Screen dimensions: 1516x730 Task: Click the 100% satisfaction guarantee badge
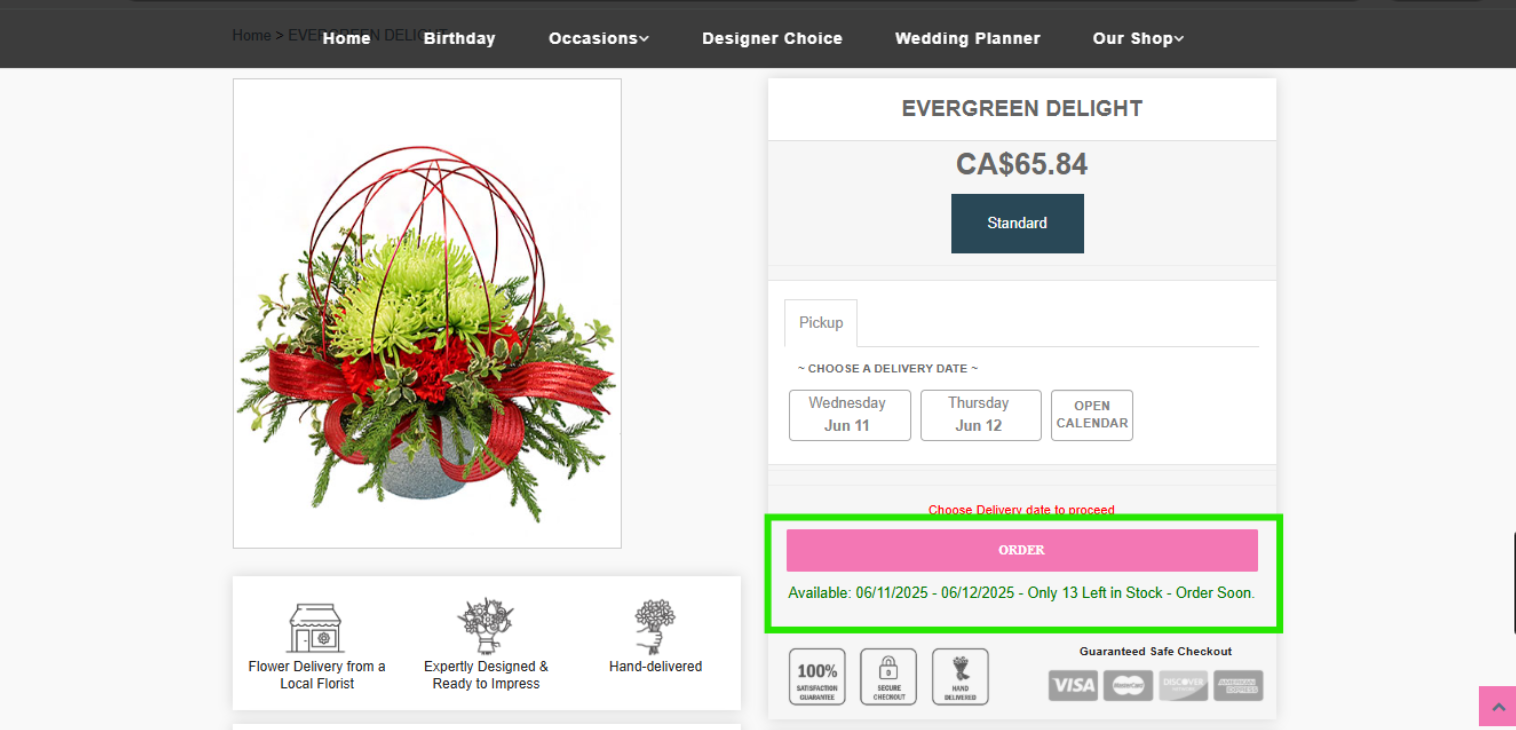(817, 677)
